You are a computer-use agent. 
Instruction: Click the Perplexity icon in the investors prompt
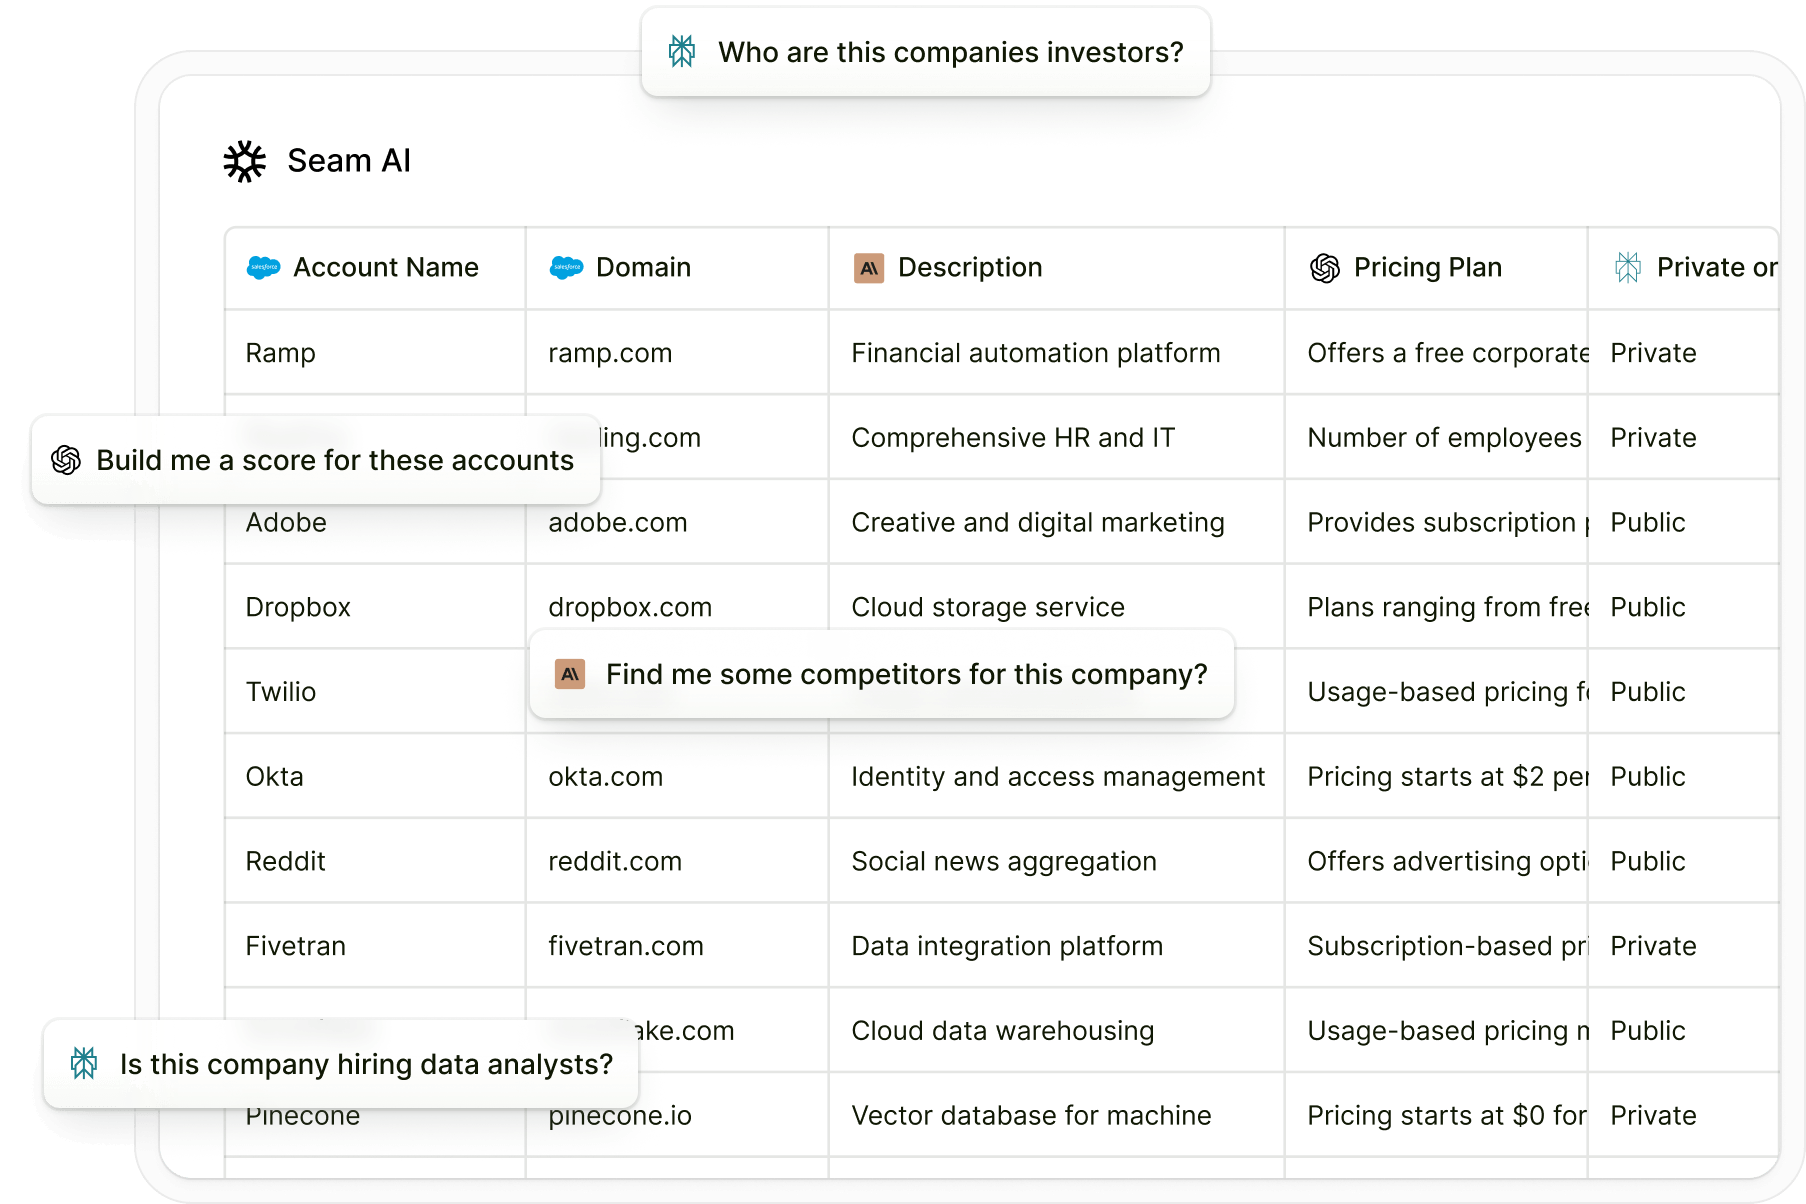(682, 52)
